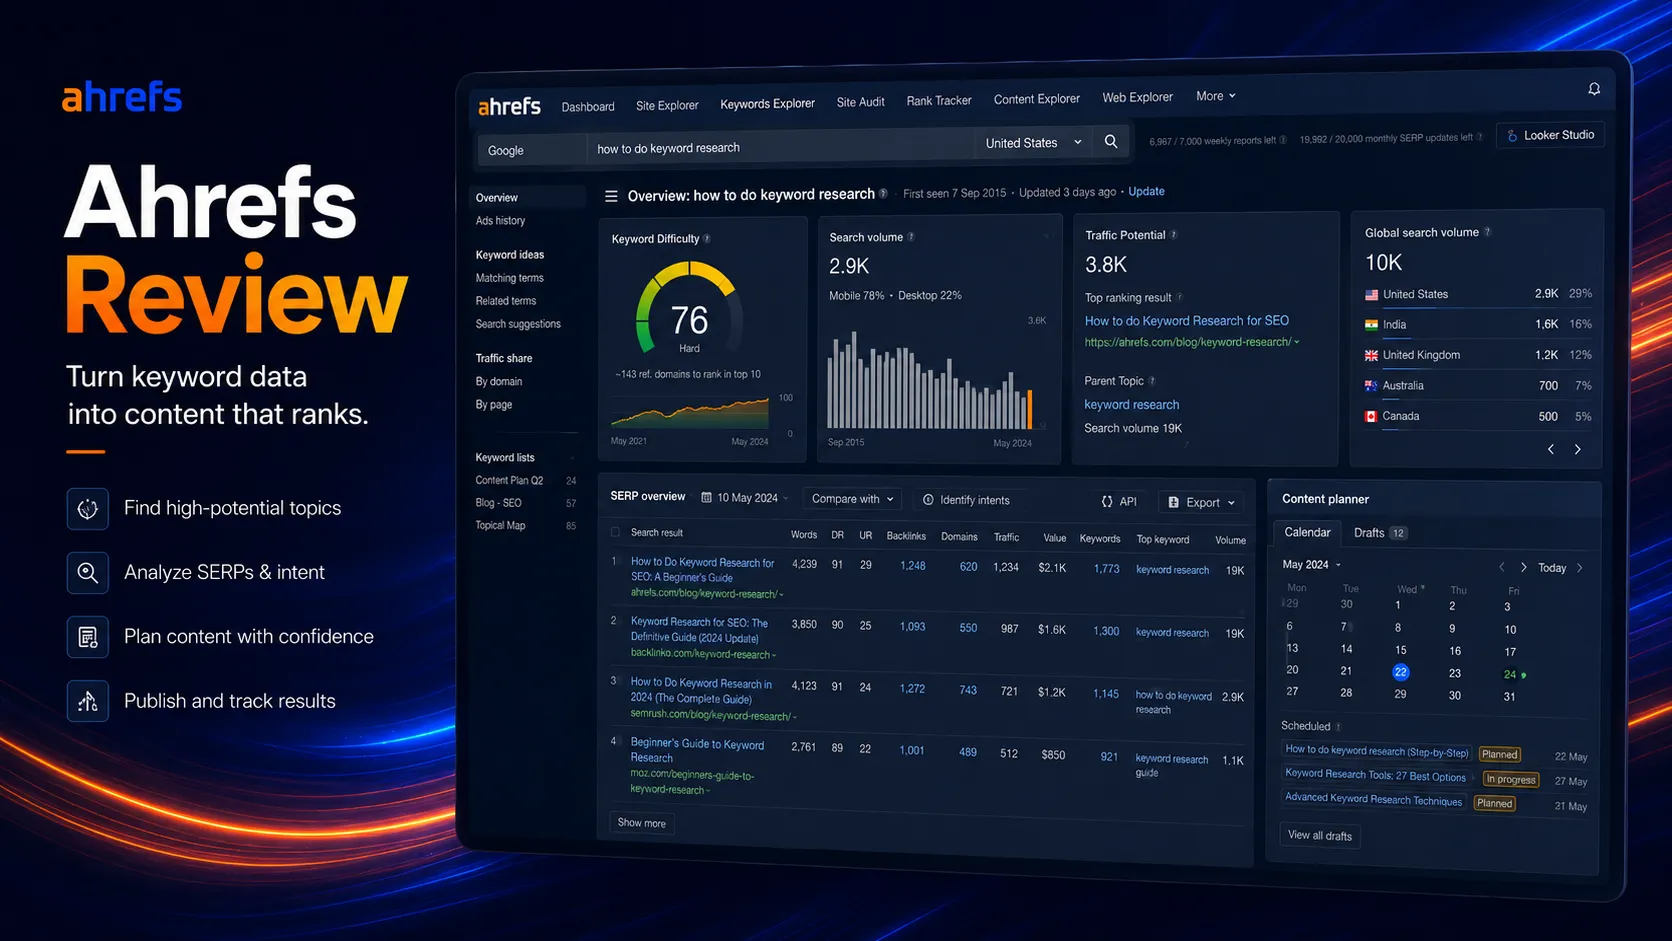Open the How to do Keyword Research for SEO link
Screen dimensions: 1672x941
(x=1186, y=321)
